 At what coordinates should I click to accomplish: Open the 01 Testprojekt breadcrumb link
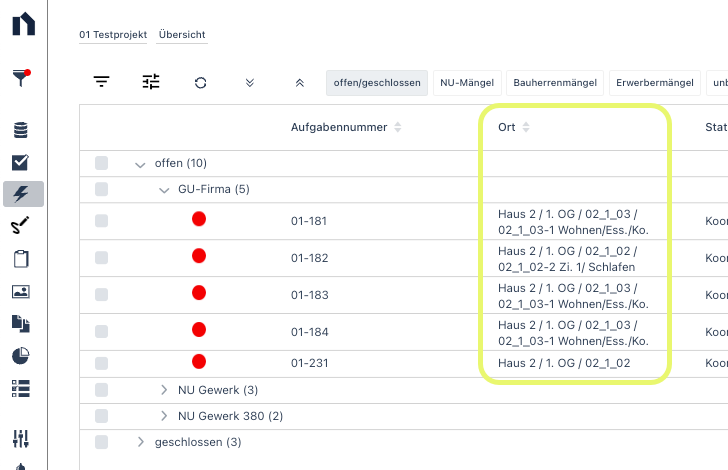pos(113,35)
